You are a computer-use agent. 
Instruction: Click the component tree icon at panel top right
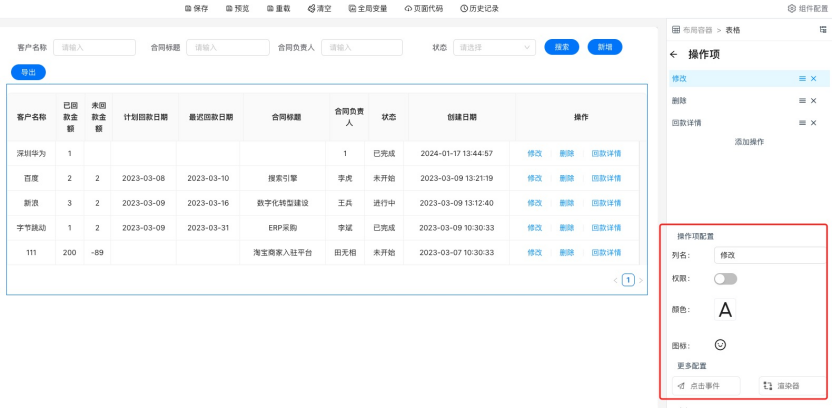coord(823,30)
